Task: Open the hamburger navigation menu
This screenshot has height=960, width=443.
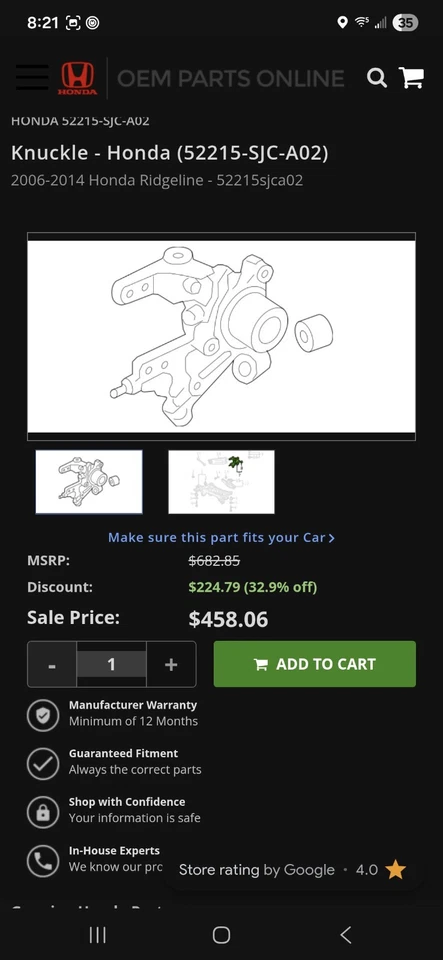Action: [32, 78]
